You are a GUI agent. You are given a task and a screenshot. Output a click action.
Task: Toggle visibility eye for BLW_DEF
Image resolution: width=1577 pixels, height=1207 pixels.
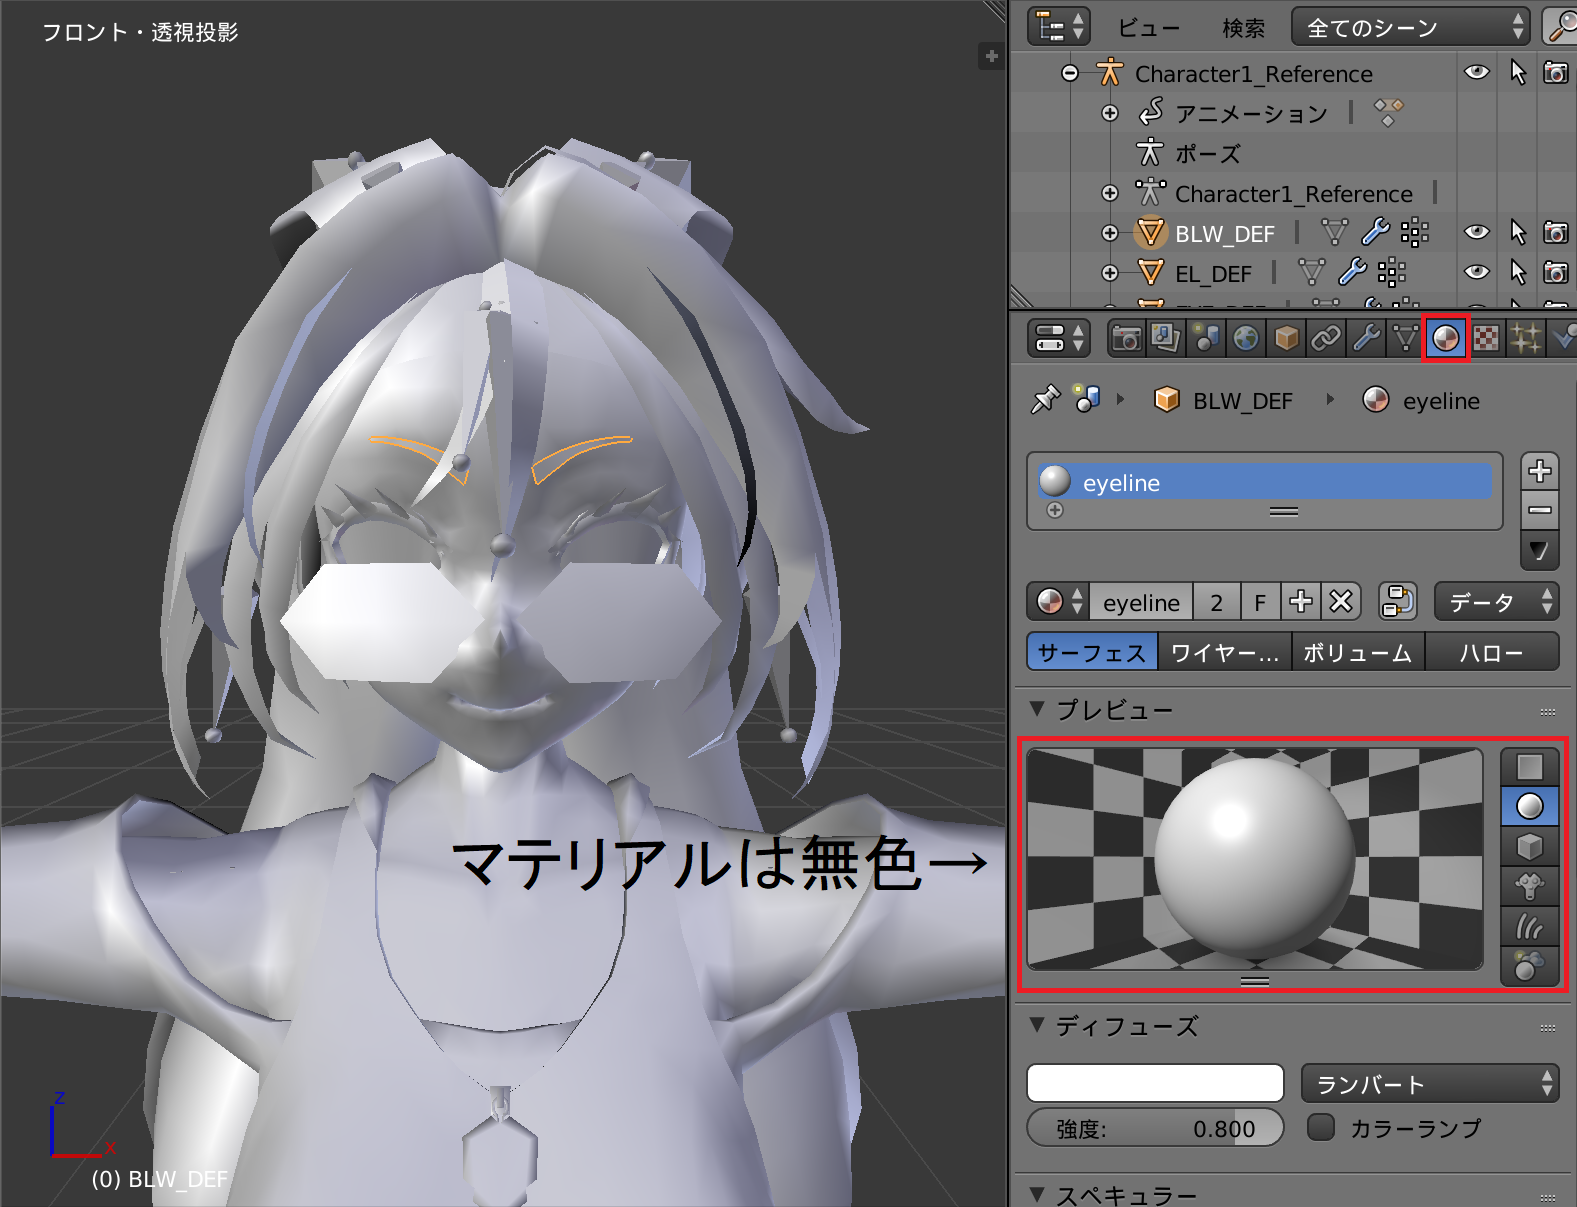1477,232
